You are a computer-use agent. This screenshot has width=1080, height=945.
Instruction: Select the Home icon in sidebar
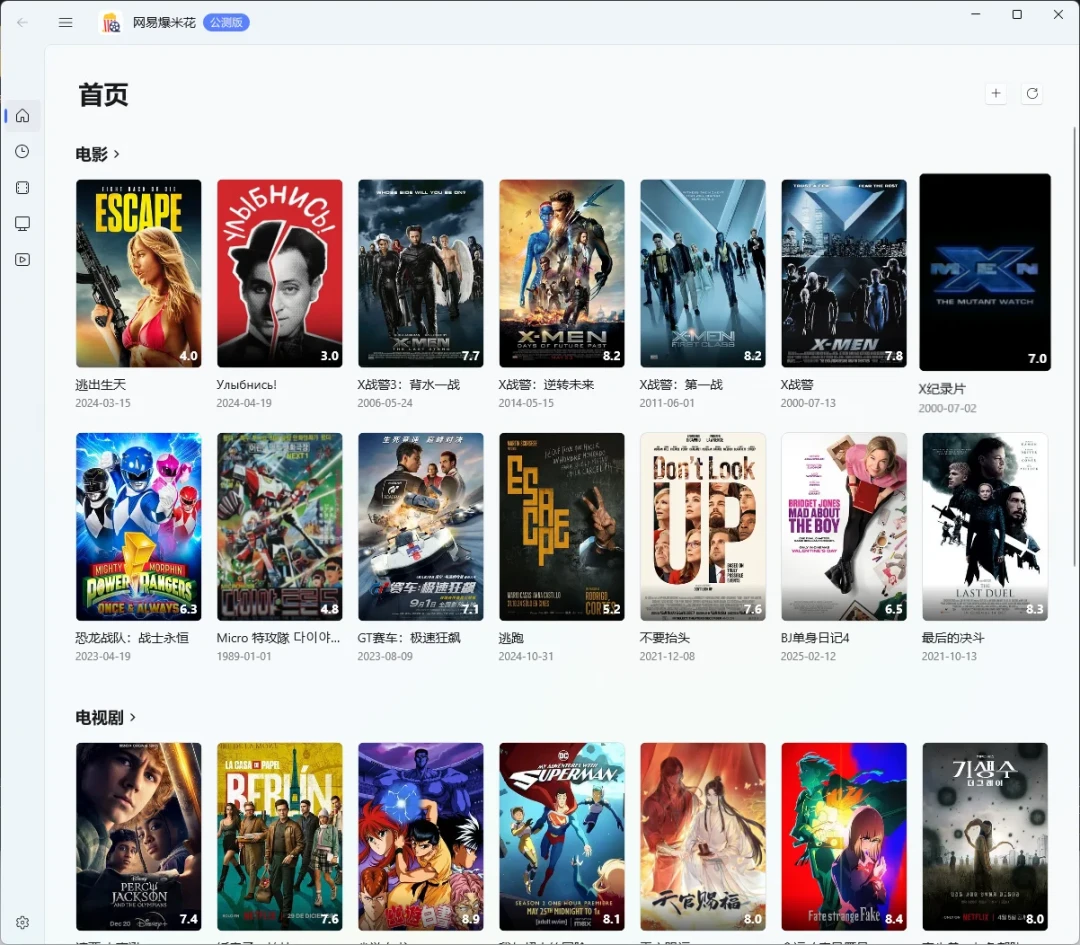pos(22,116)
